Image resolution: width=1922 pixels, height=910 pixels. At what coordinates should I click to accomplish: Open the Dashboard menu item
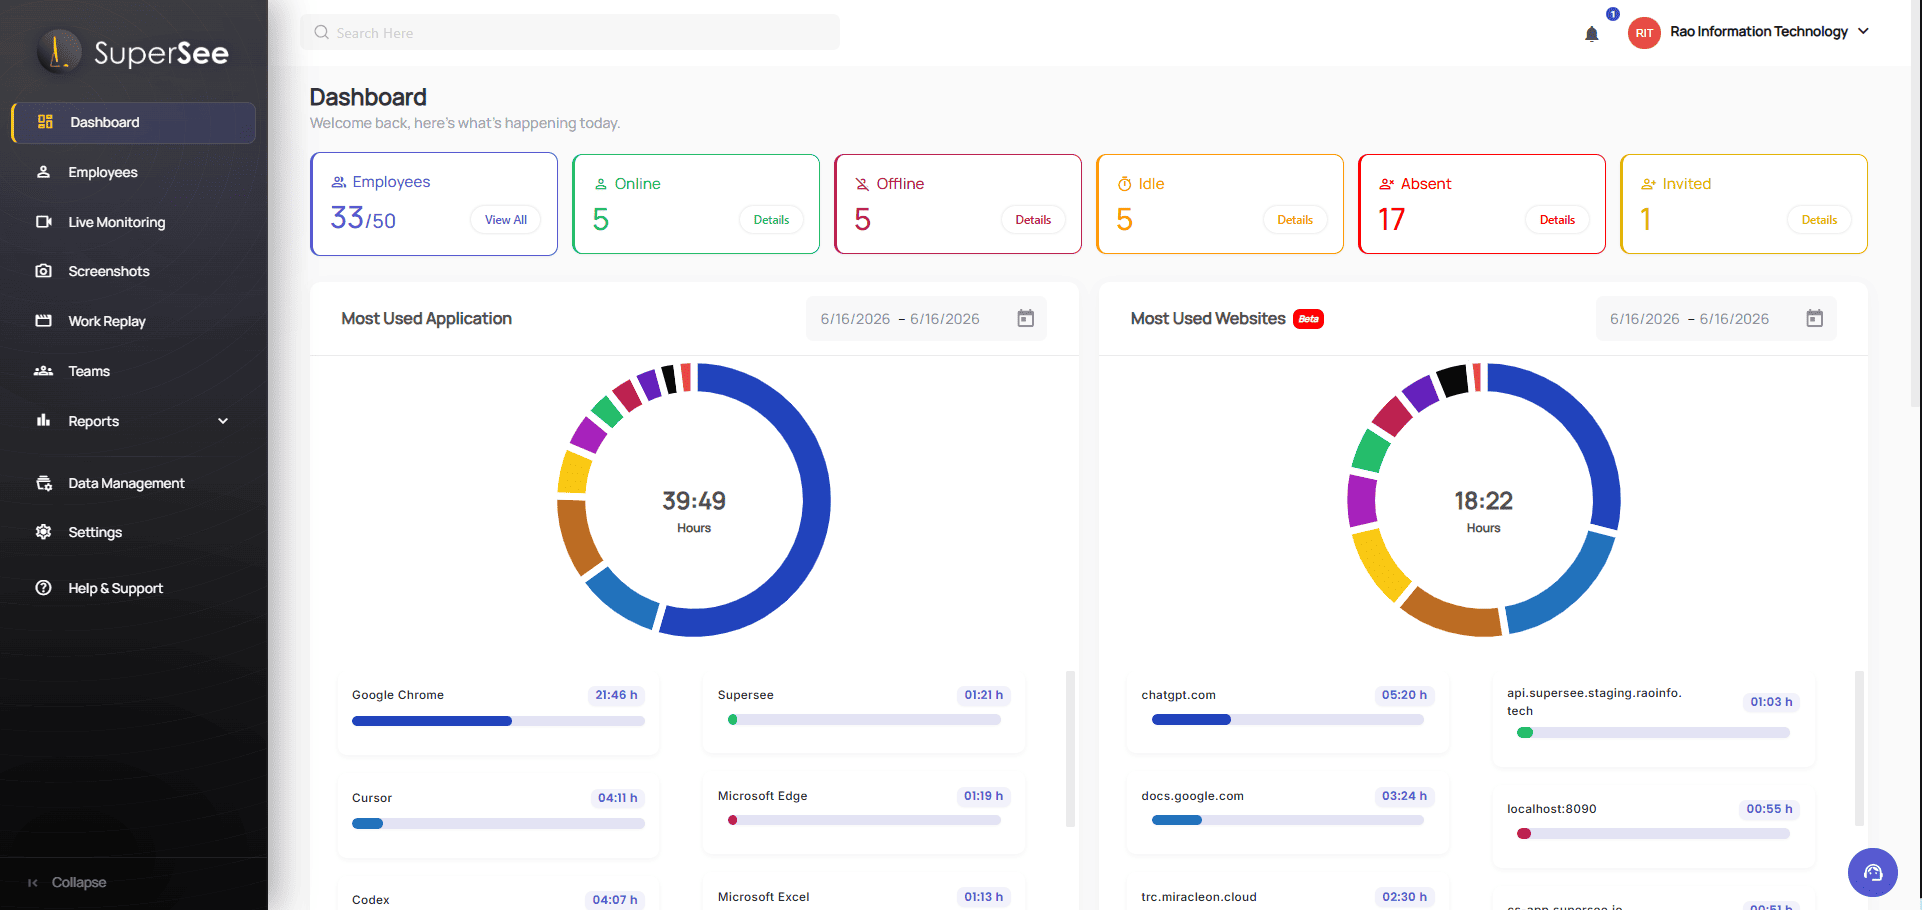coord(133,122)
